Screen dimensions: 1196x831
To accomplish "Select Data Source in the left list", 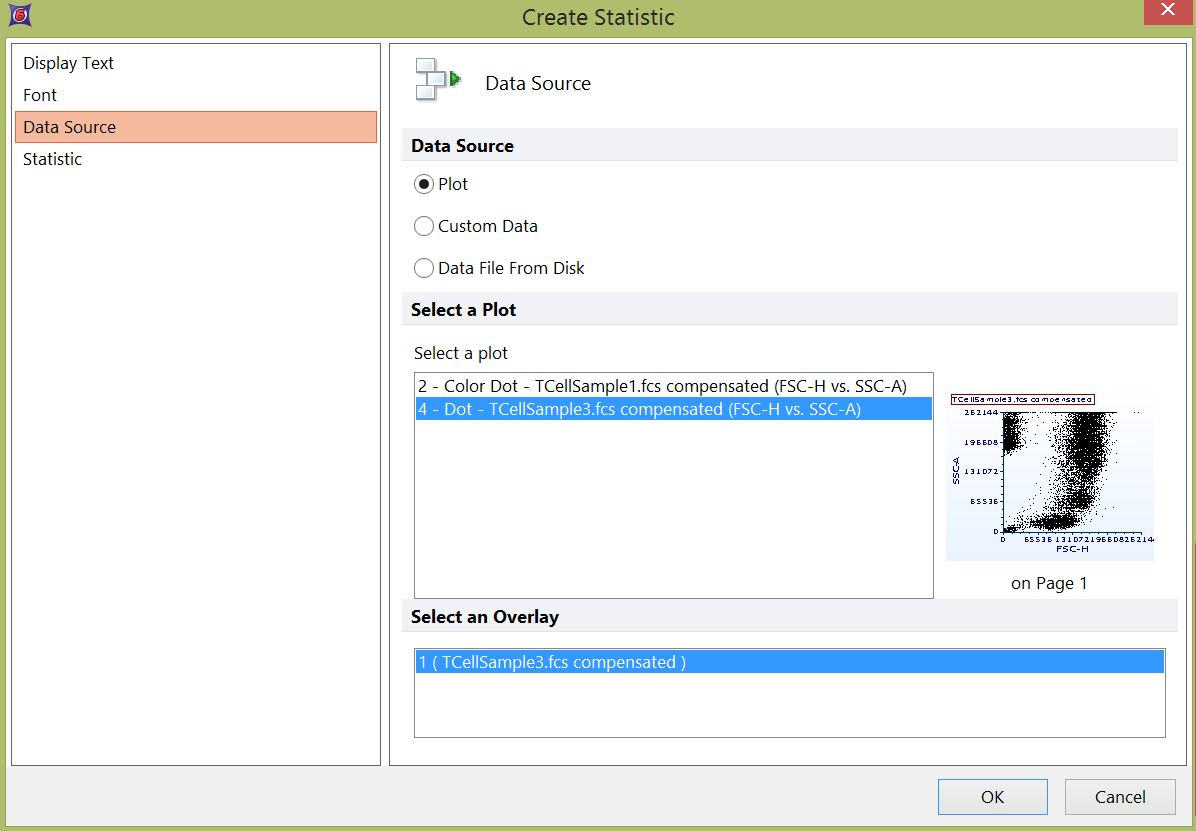I will 70,127.
